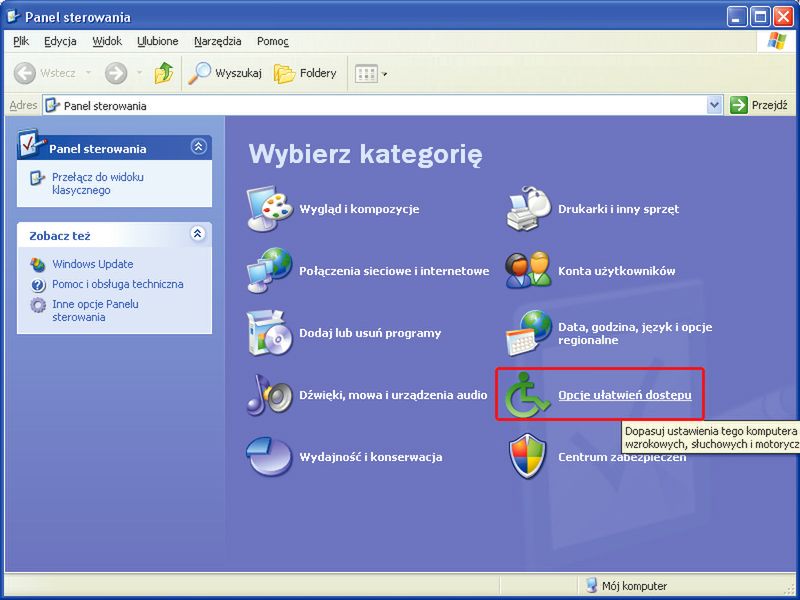800x600 pixels.
Task: Open Konta użytkowników text link
Action: (x=616, y=271)
